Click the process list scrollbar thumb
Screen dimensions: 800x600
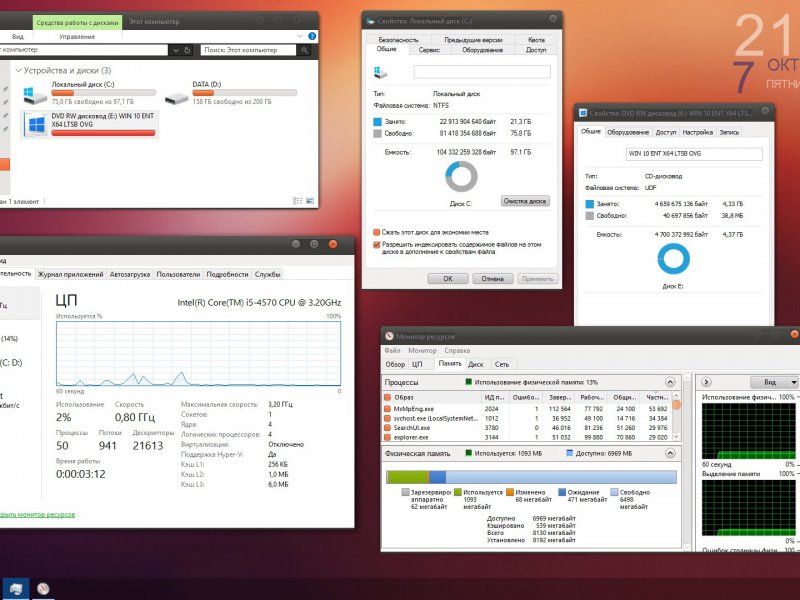[x=677, y=405]
